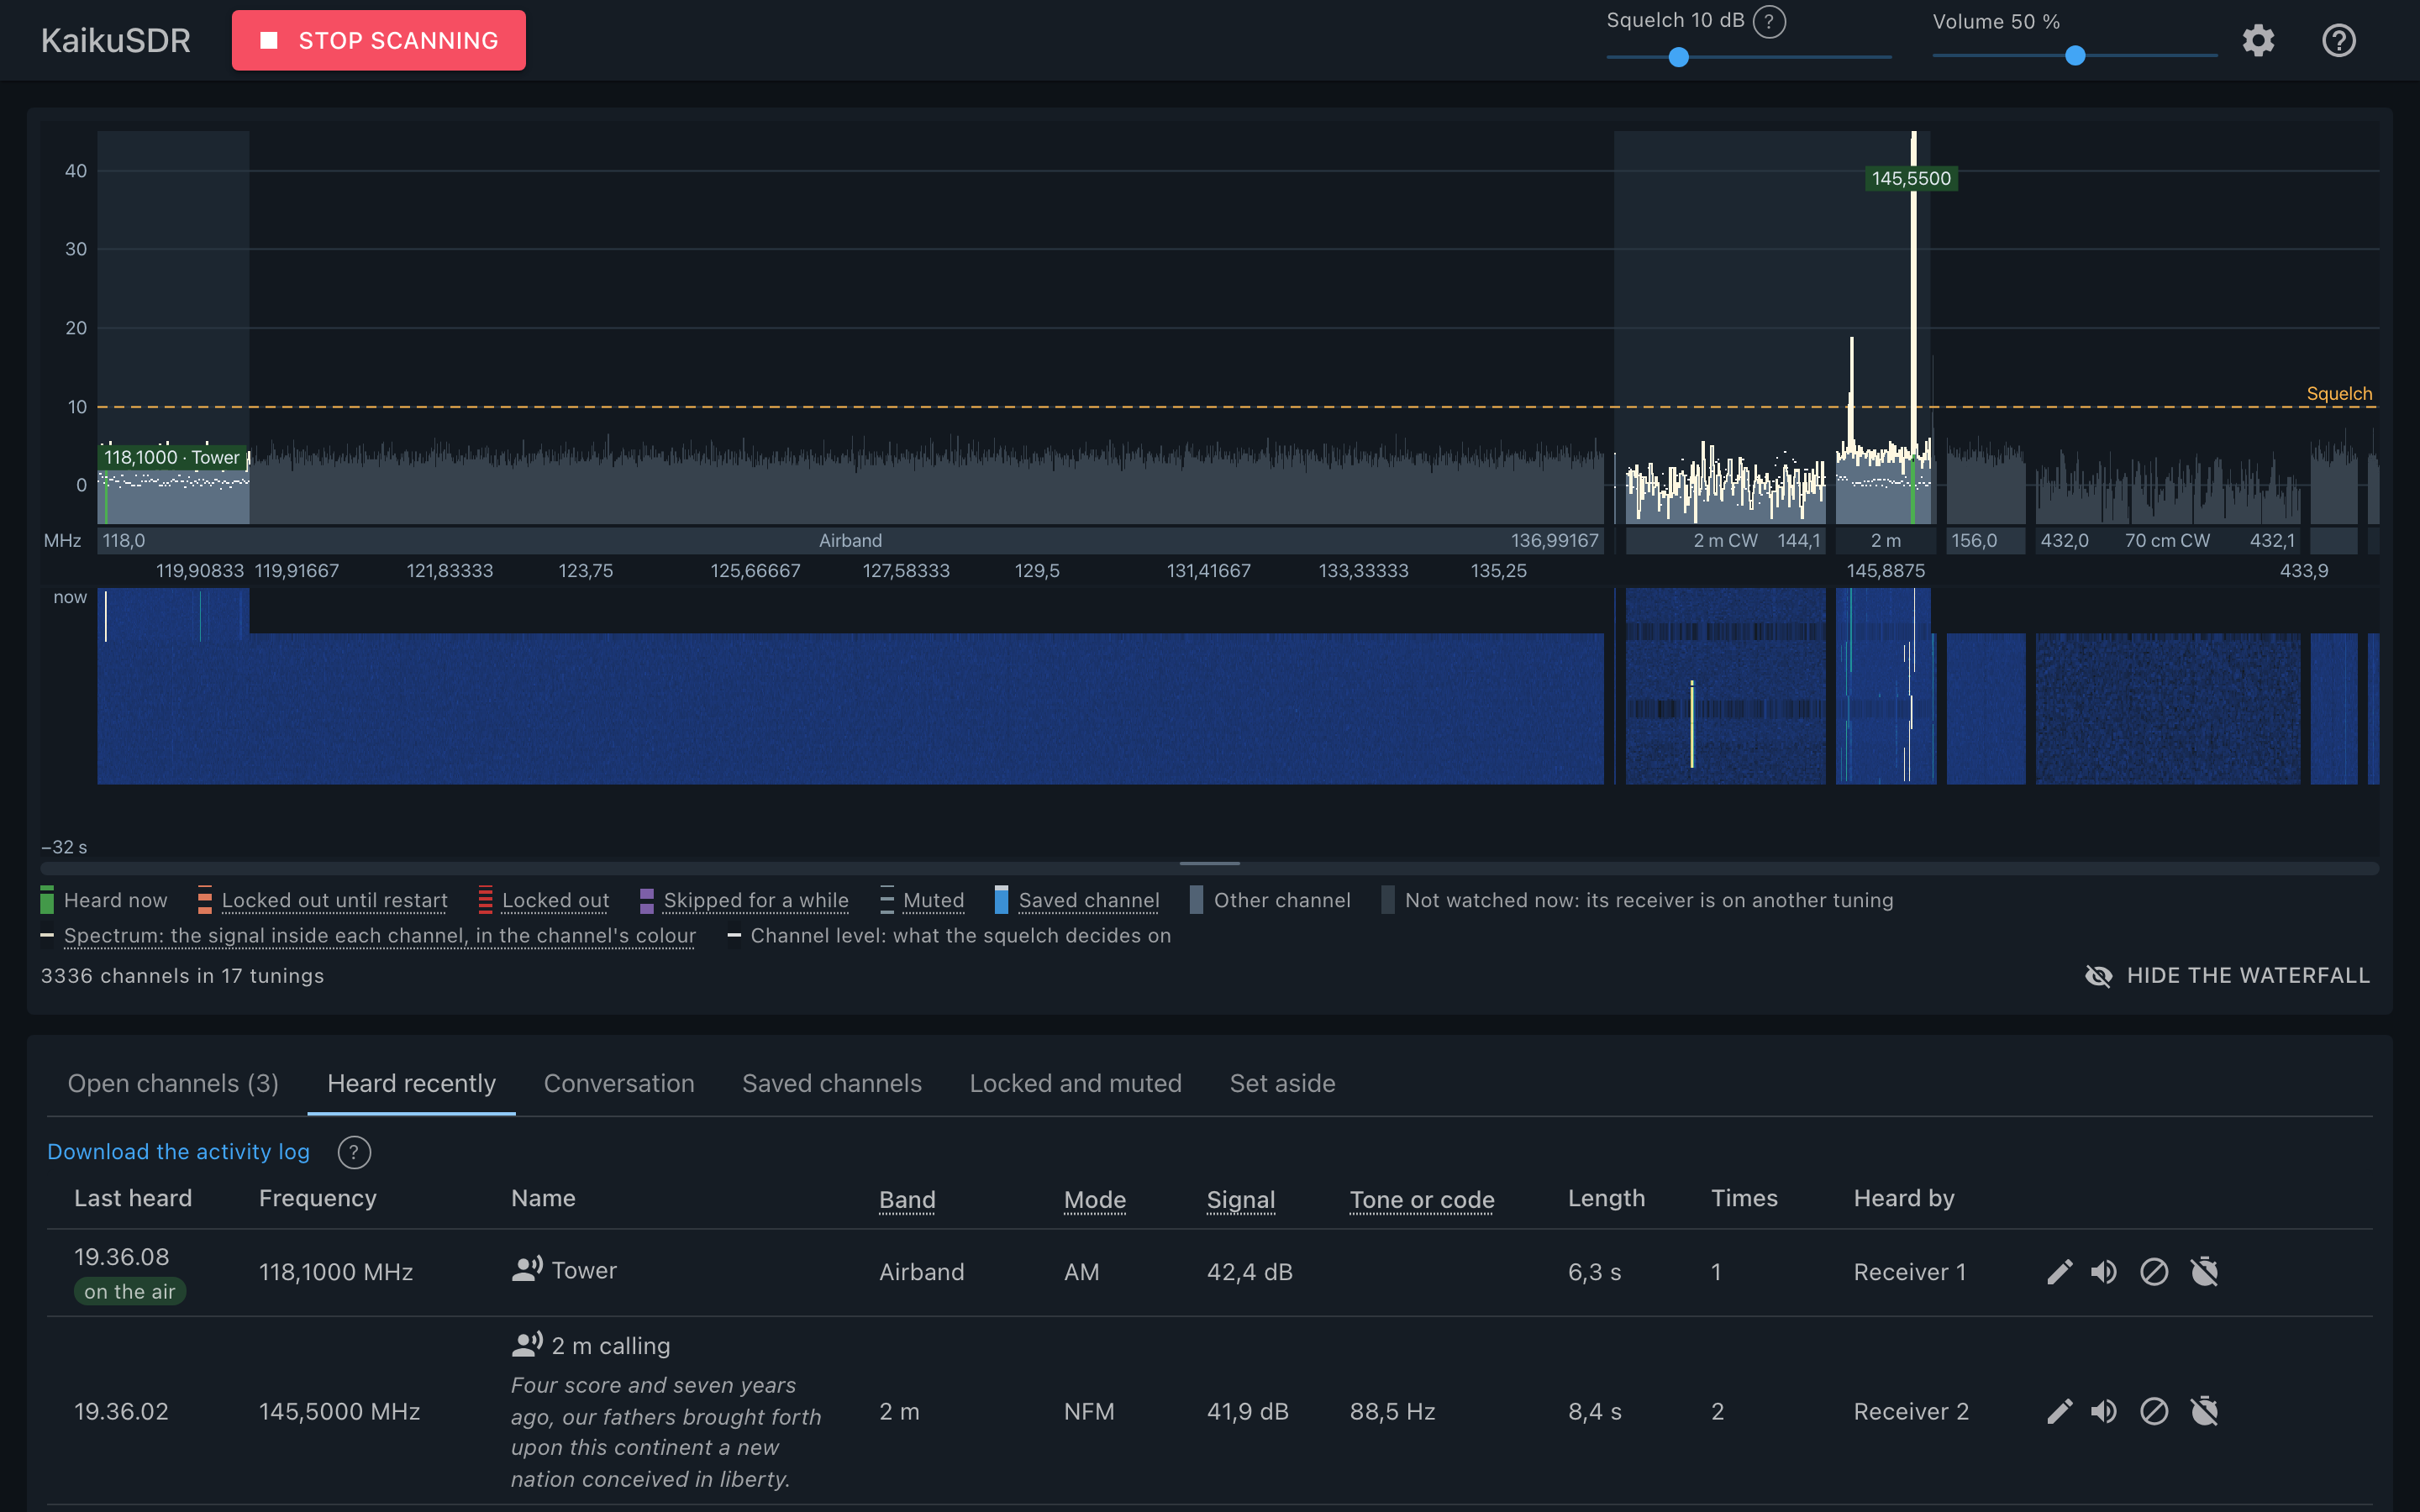Open the help circle icon in header
Viewport: 2420px width, 1512px height.
tap(2338, 41)
